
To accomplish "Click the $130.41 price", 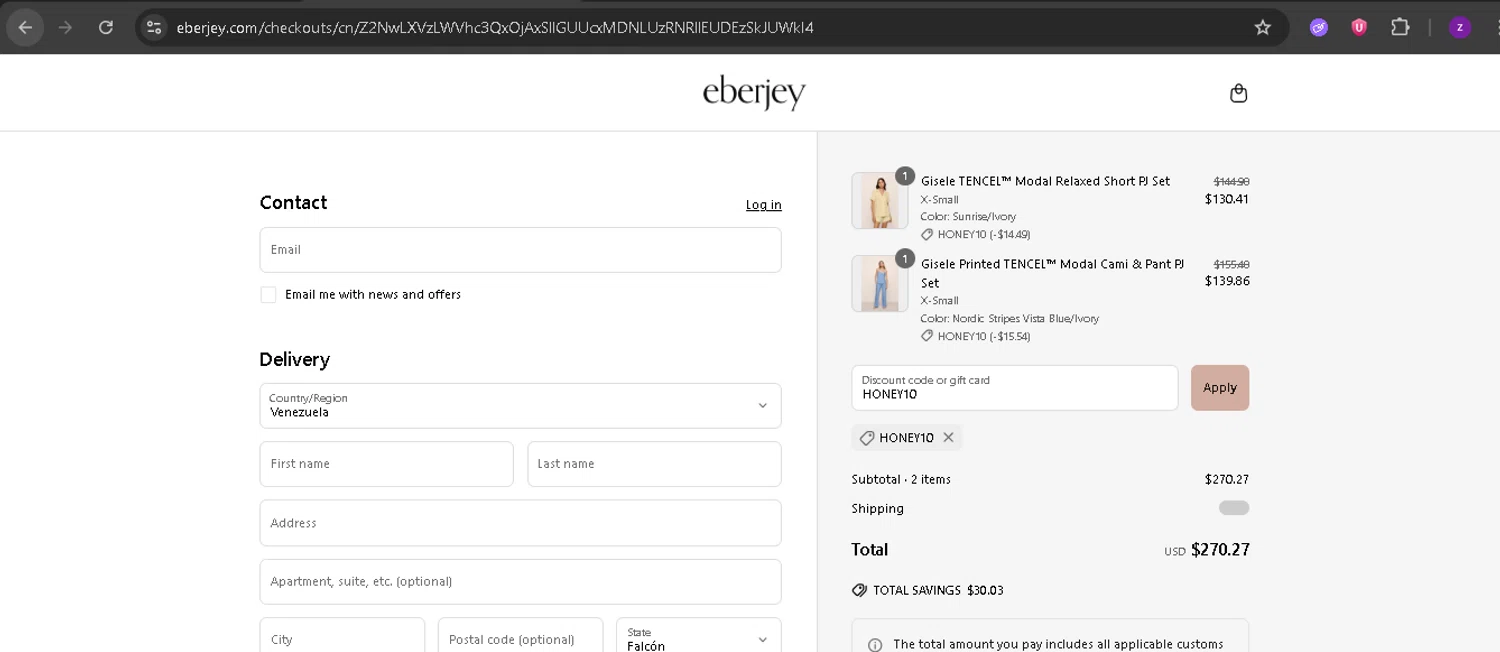I will [1227, 199].
